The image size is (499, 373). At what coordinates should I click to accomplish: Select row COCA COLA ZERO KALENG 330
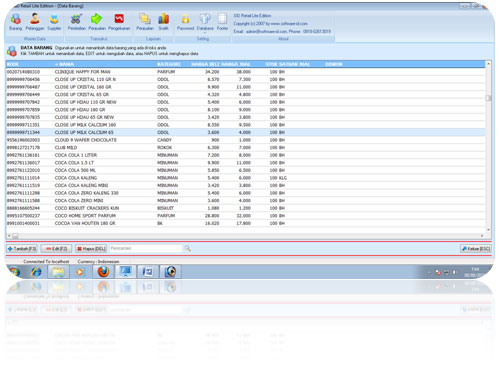[x=246, y=193]
